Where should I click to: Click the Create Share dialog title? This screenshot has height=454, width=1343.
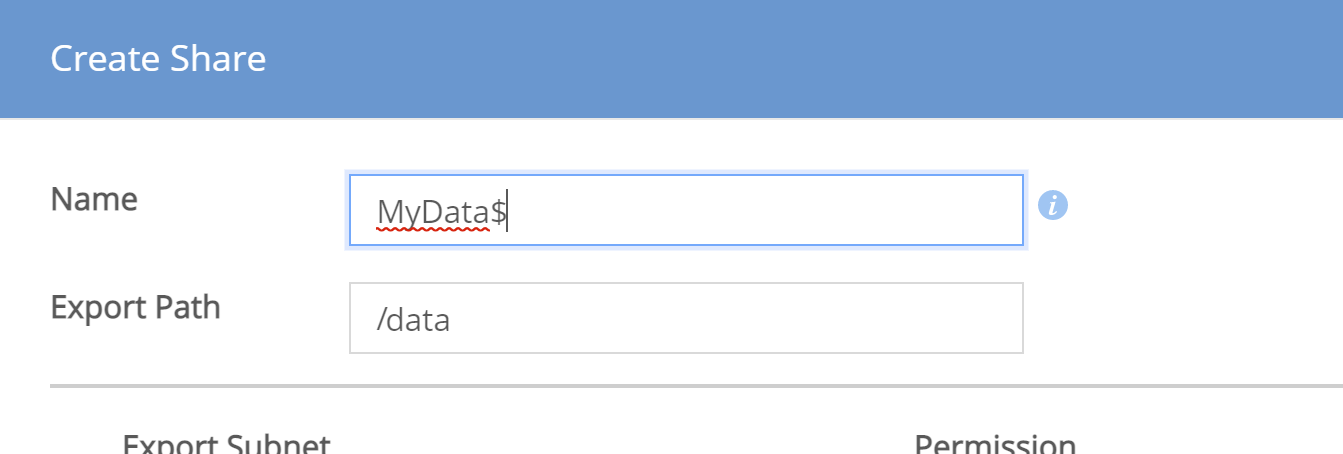click(158, 59)
